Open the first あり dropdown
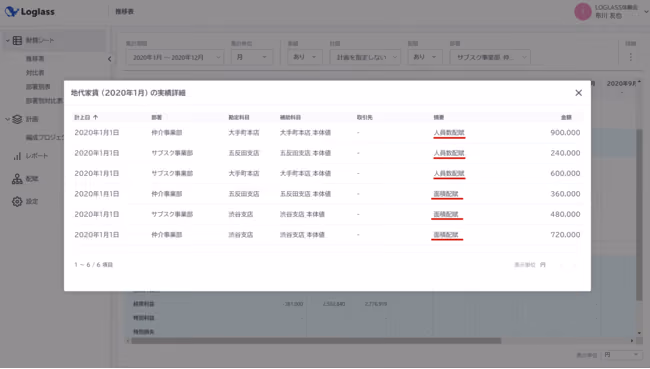This screenshot has width=650, height=369. pyautogui.click(x=305, y=57)
